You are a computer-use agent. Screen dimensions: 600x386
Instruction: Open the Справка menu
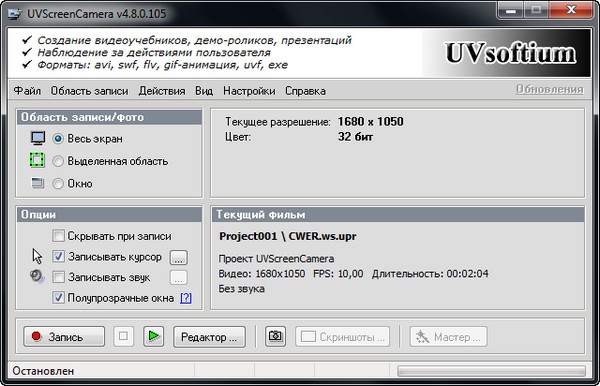pyautogui.click(x=305, y=91)
